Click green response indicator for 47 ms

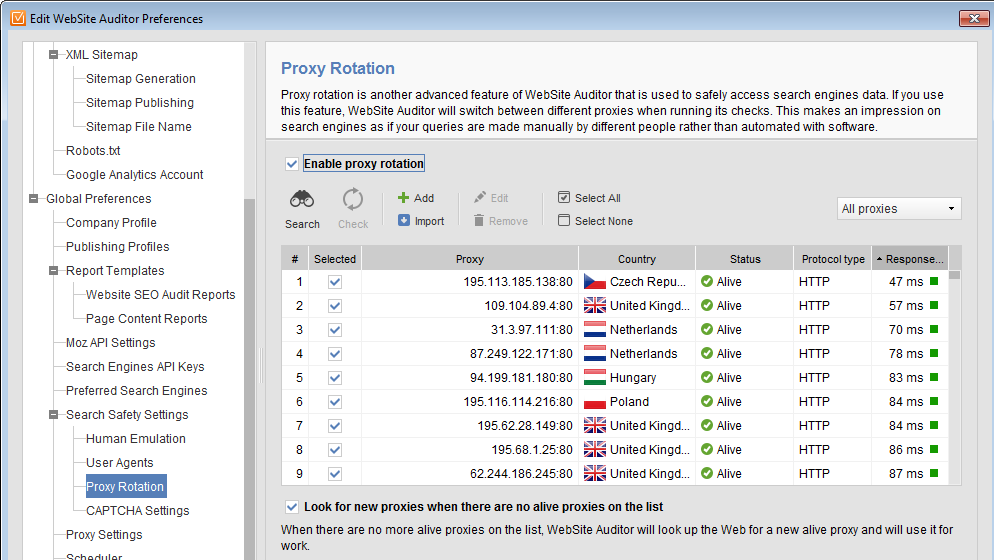click(934, 281)
